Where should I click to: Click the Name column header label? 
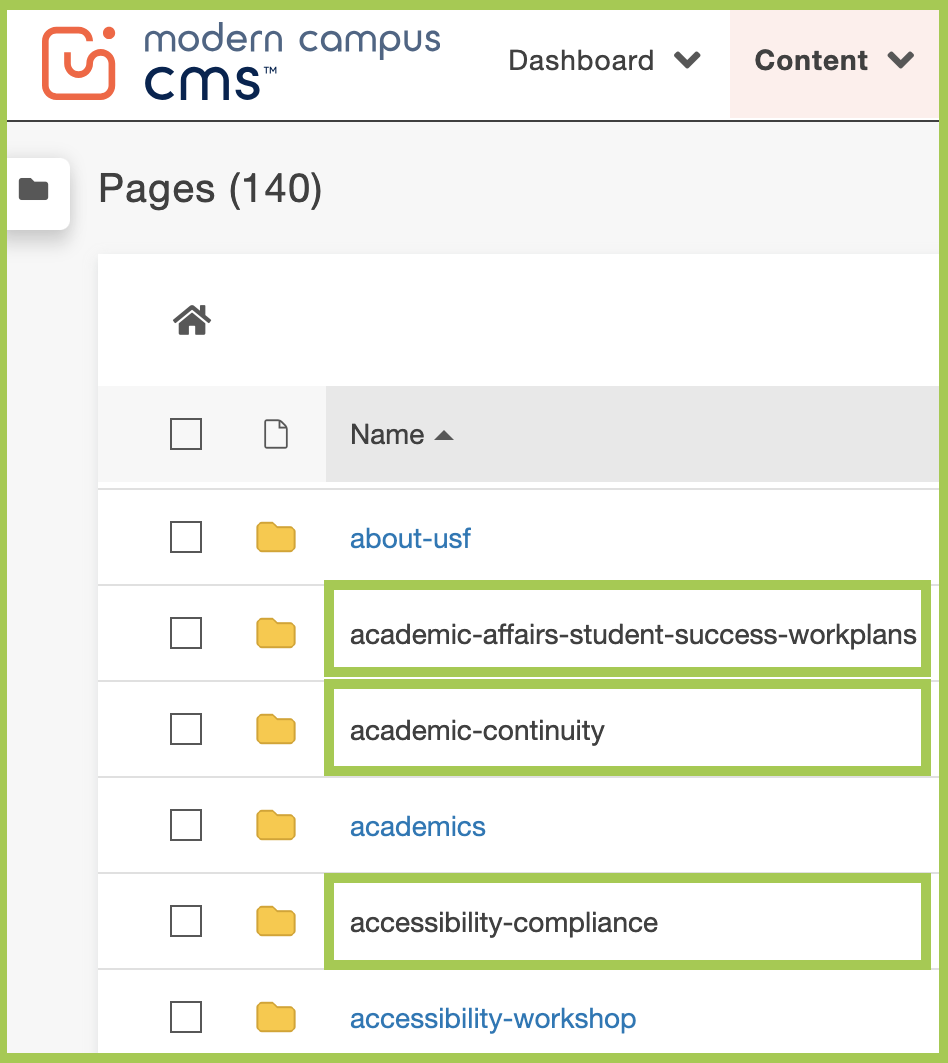click(x=387, y=435)
